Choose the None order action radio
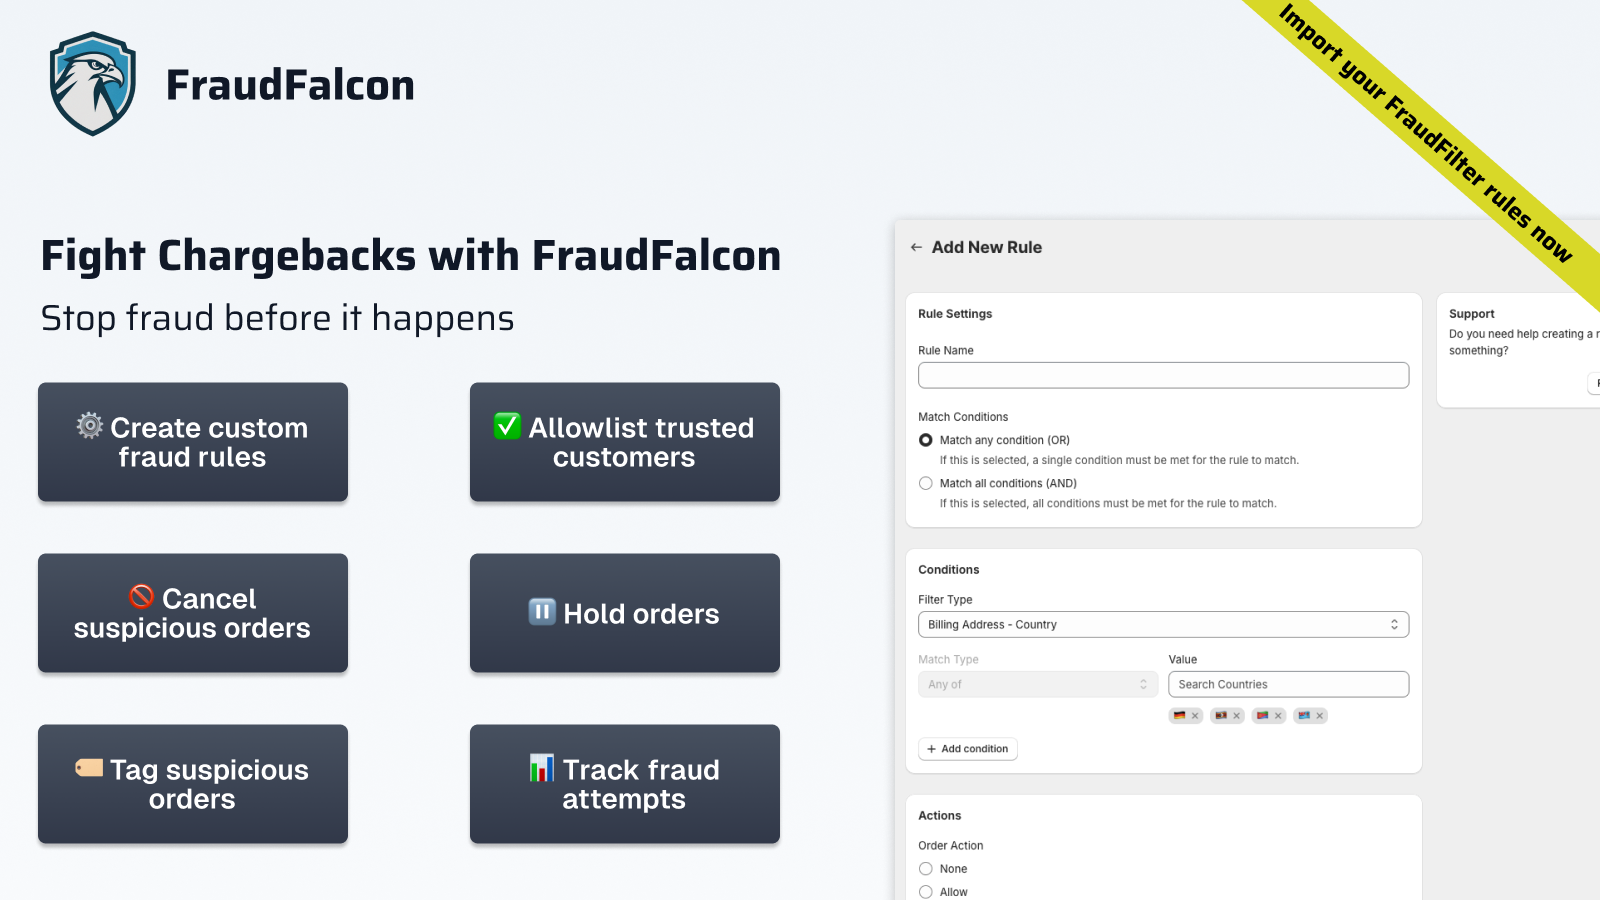Image resolution: width=1600 pixels, height=900 pixels. pyautogui.click(x=926, y=869)
